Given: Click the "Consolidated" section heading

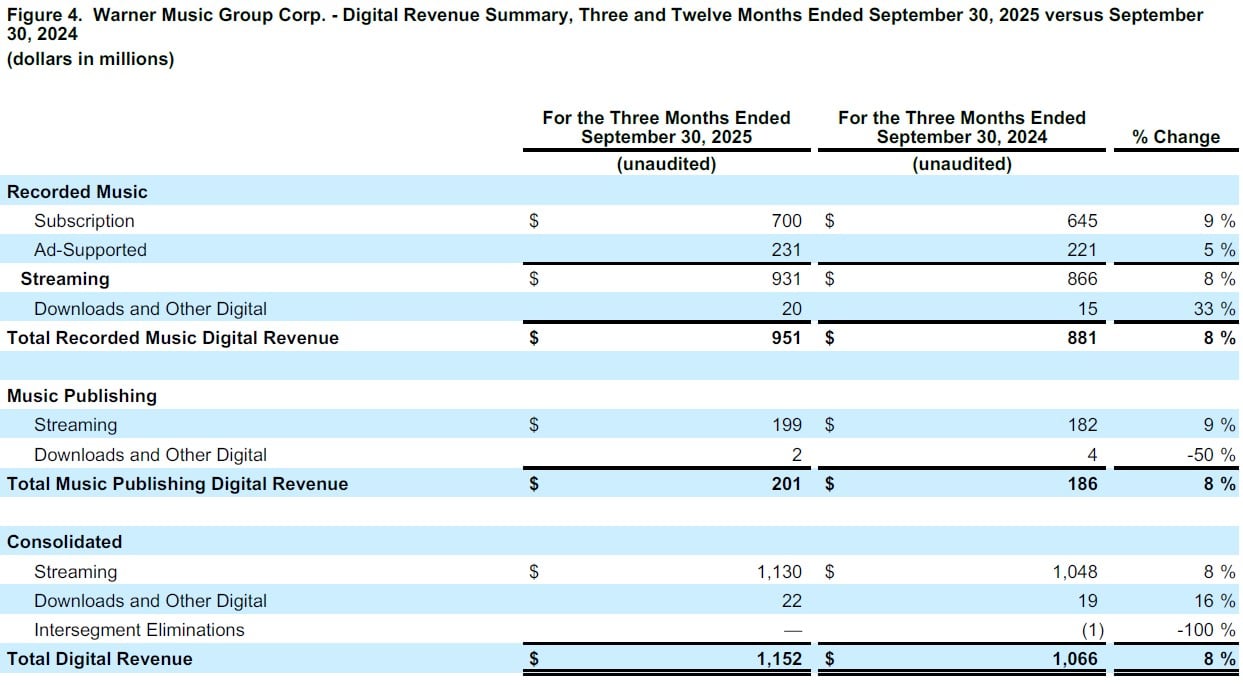Looking at the screenshot, I should [64, 542].
